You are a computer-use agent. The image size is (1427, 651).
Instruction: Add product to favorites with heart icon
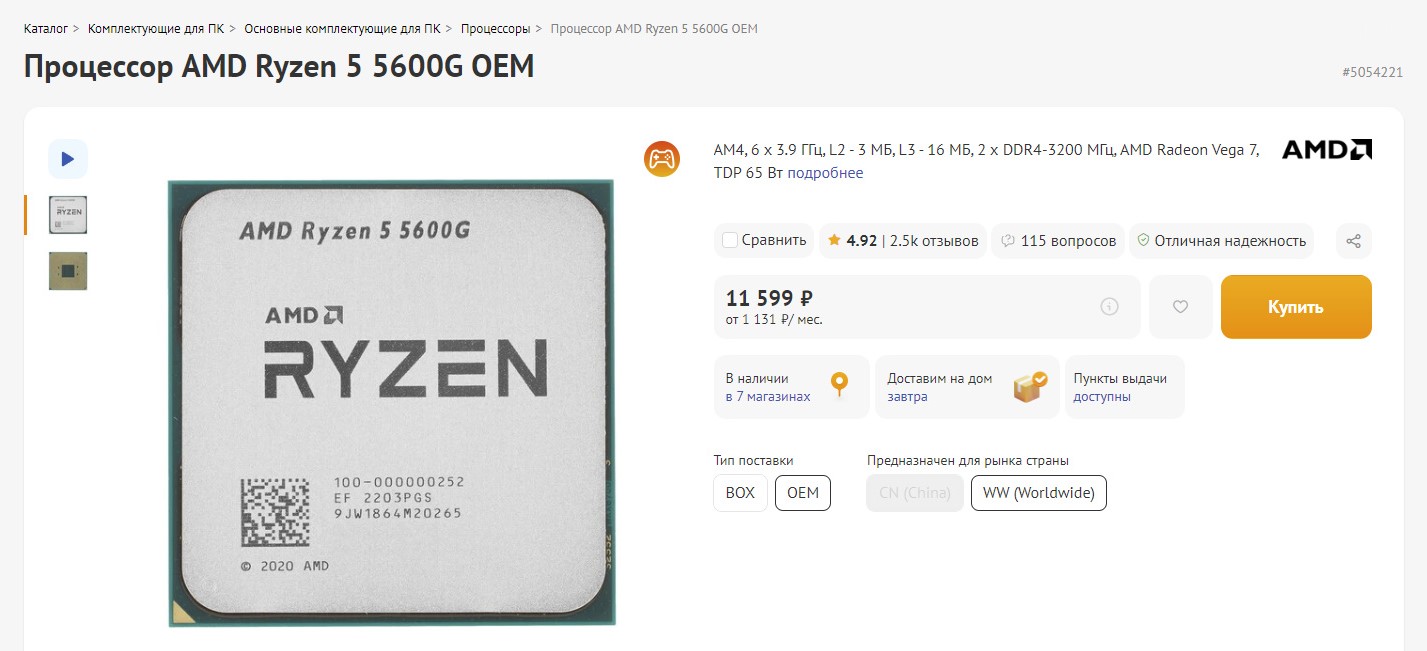1180,307
